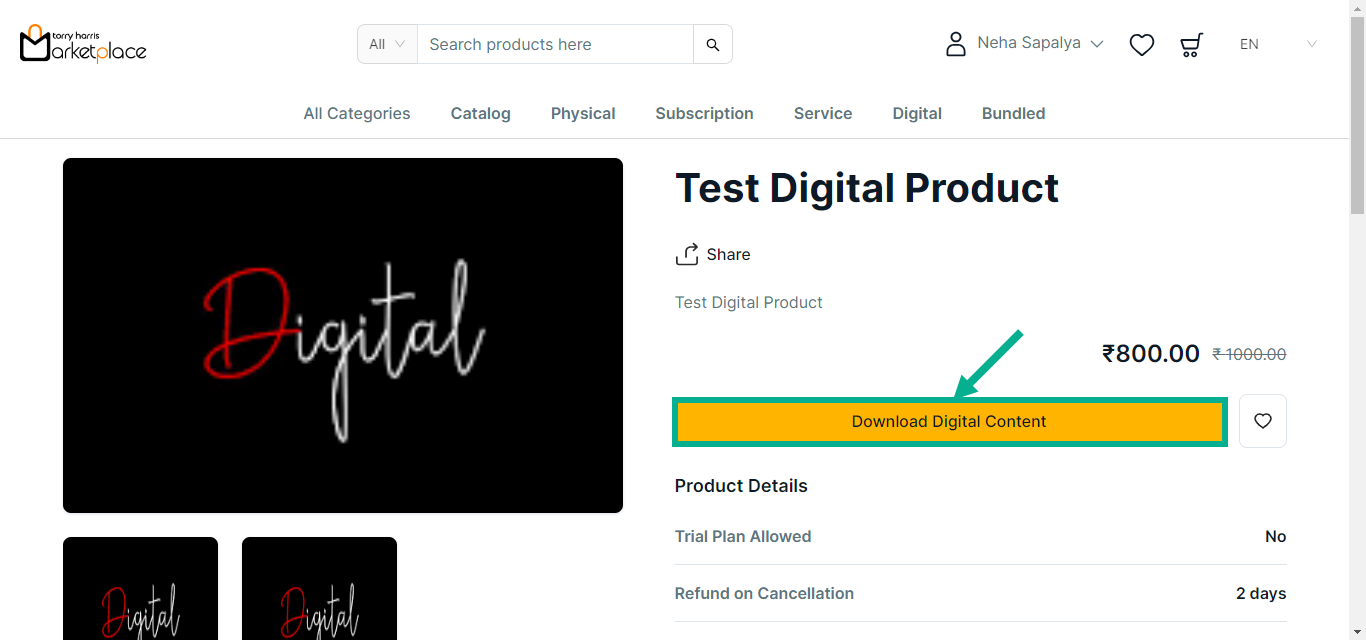The height and width of the screenshot is (640, 1366).
Task: Expand the All search category dropdown
Action: pyautogui.click(x=387, y=44)
